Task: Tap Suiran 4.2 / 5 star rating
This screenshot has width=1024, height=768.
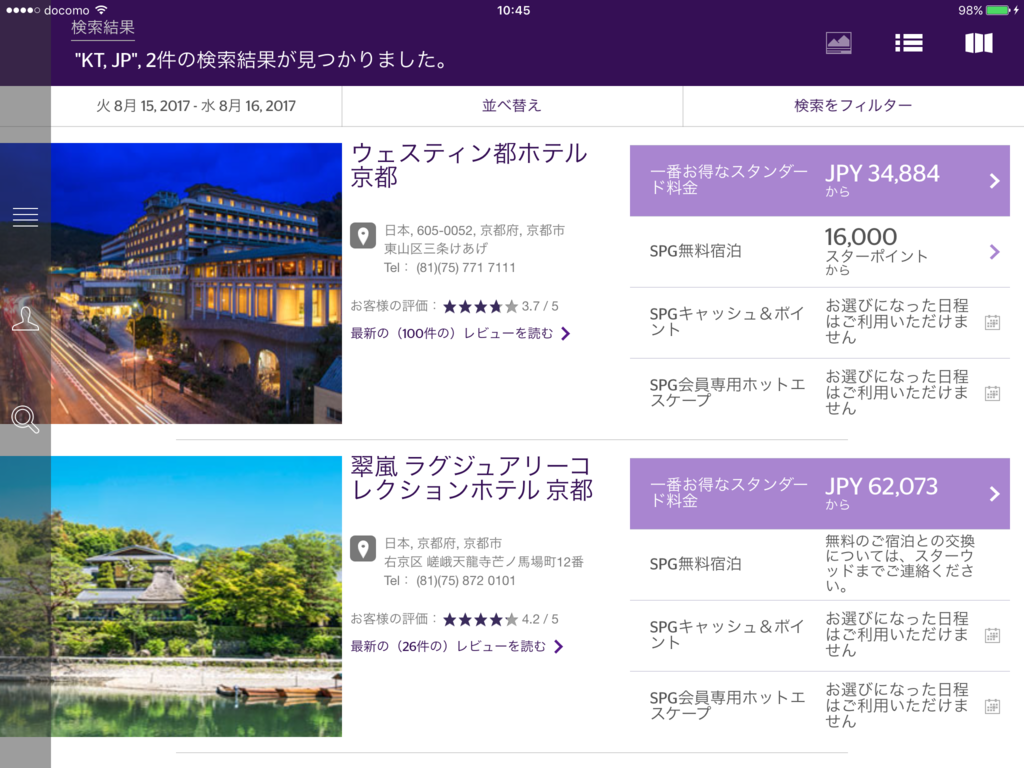Action: coord(501,619)
